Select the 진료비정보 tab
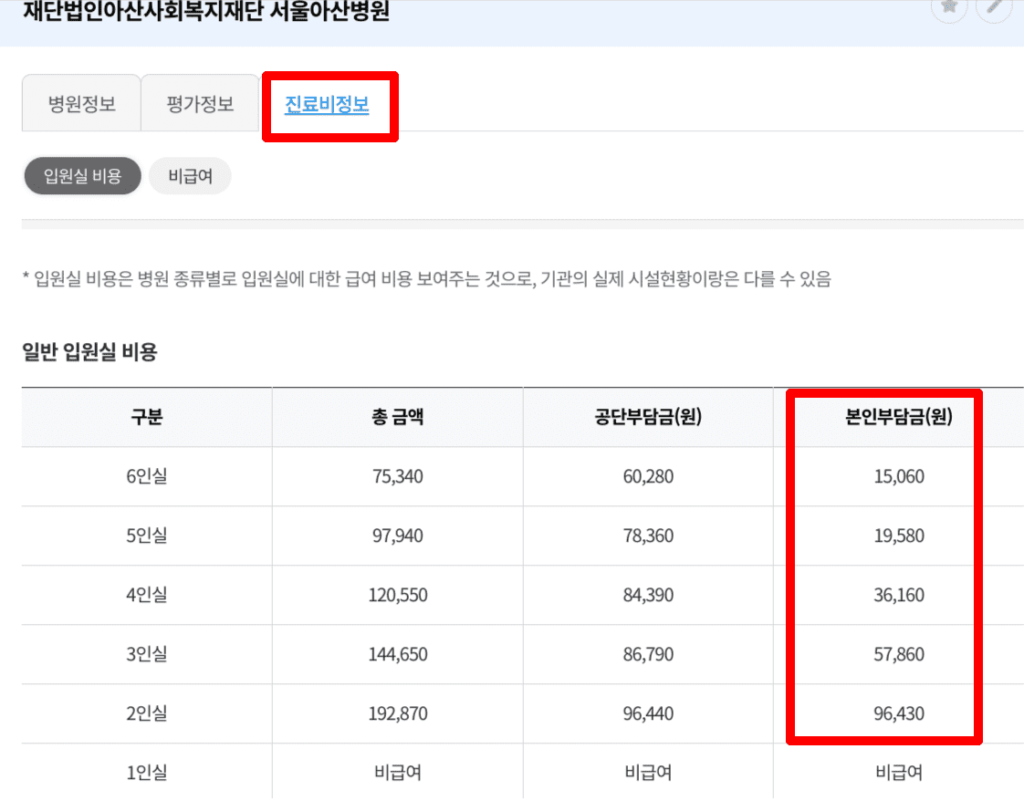1024x801 pixels. point(327,104)
